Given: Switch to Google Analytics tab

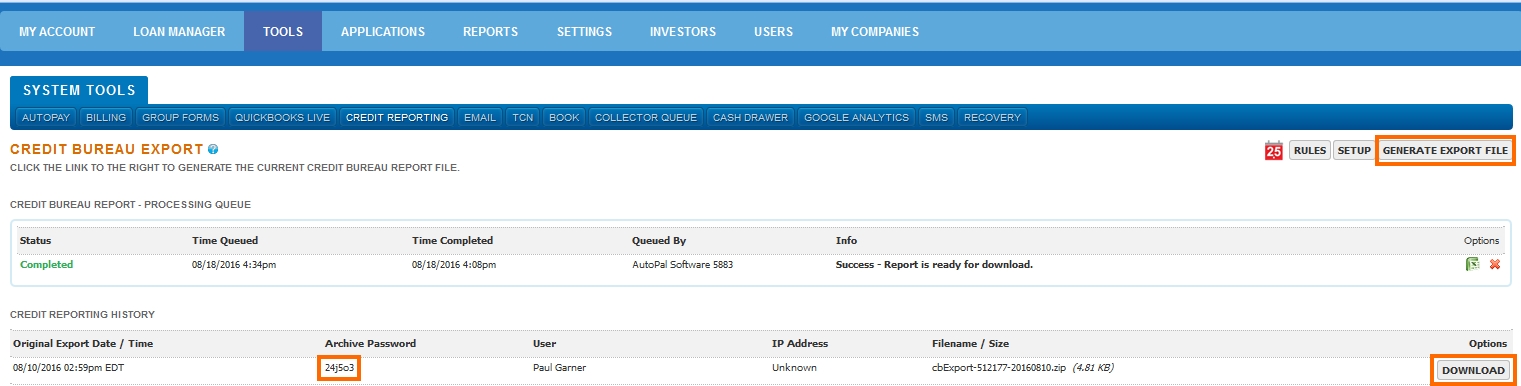Looking at the screenshot, I should [856, 117].
